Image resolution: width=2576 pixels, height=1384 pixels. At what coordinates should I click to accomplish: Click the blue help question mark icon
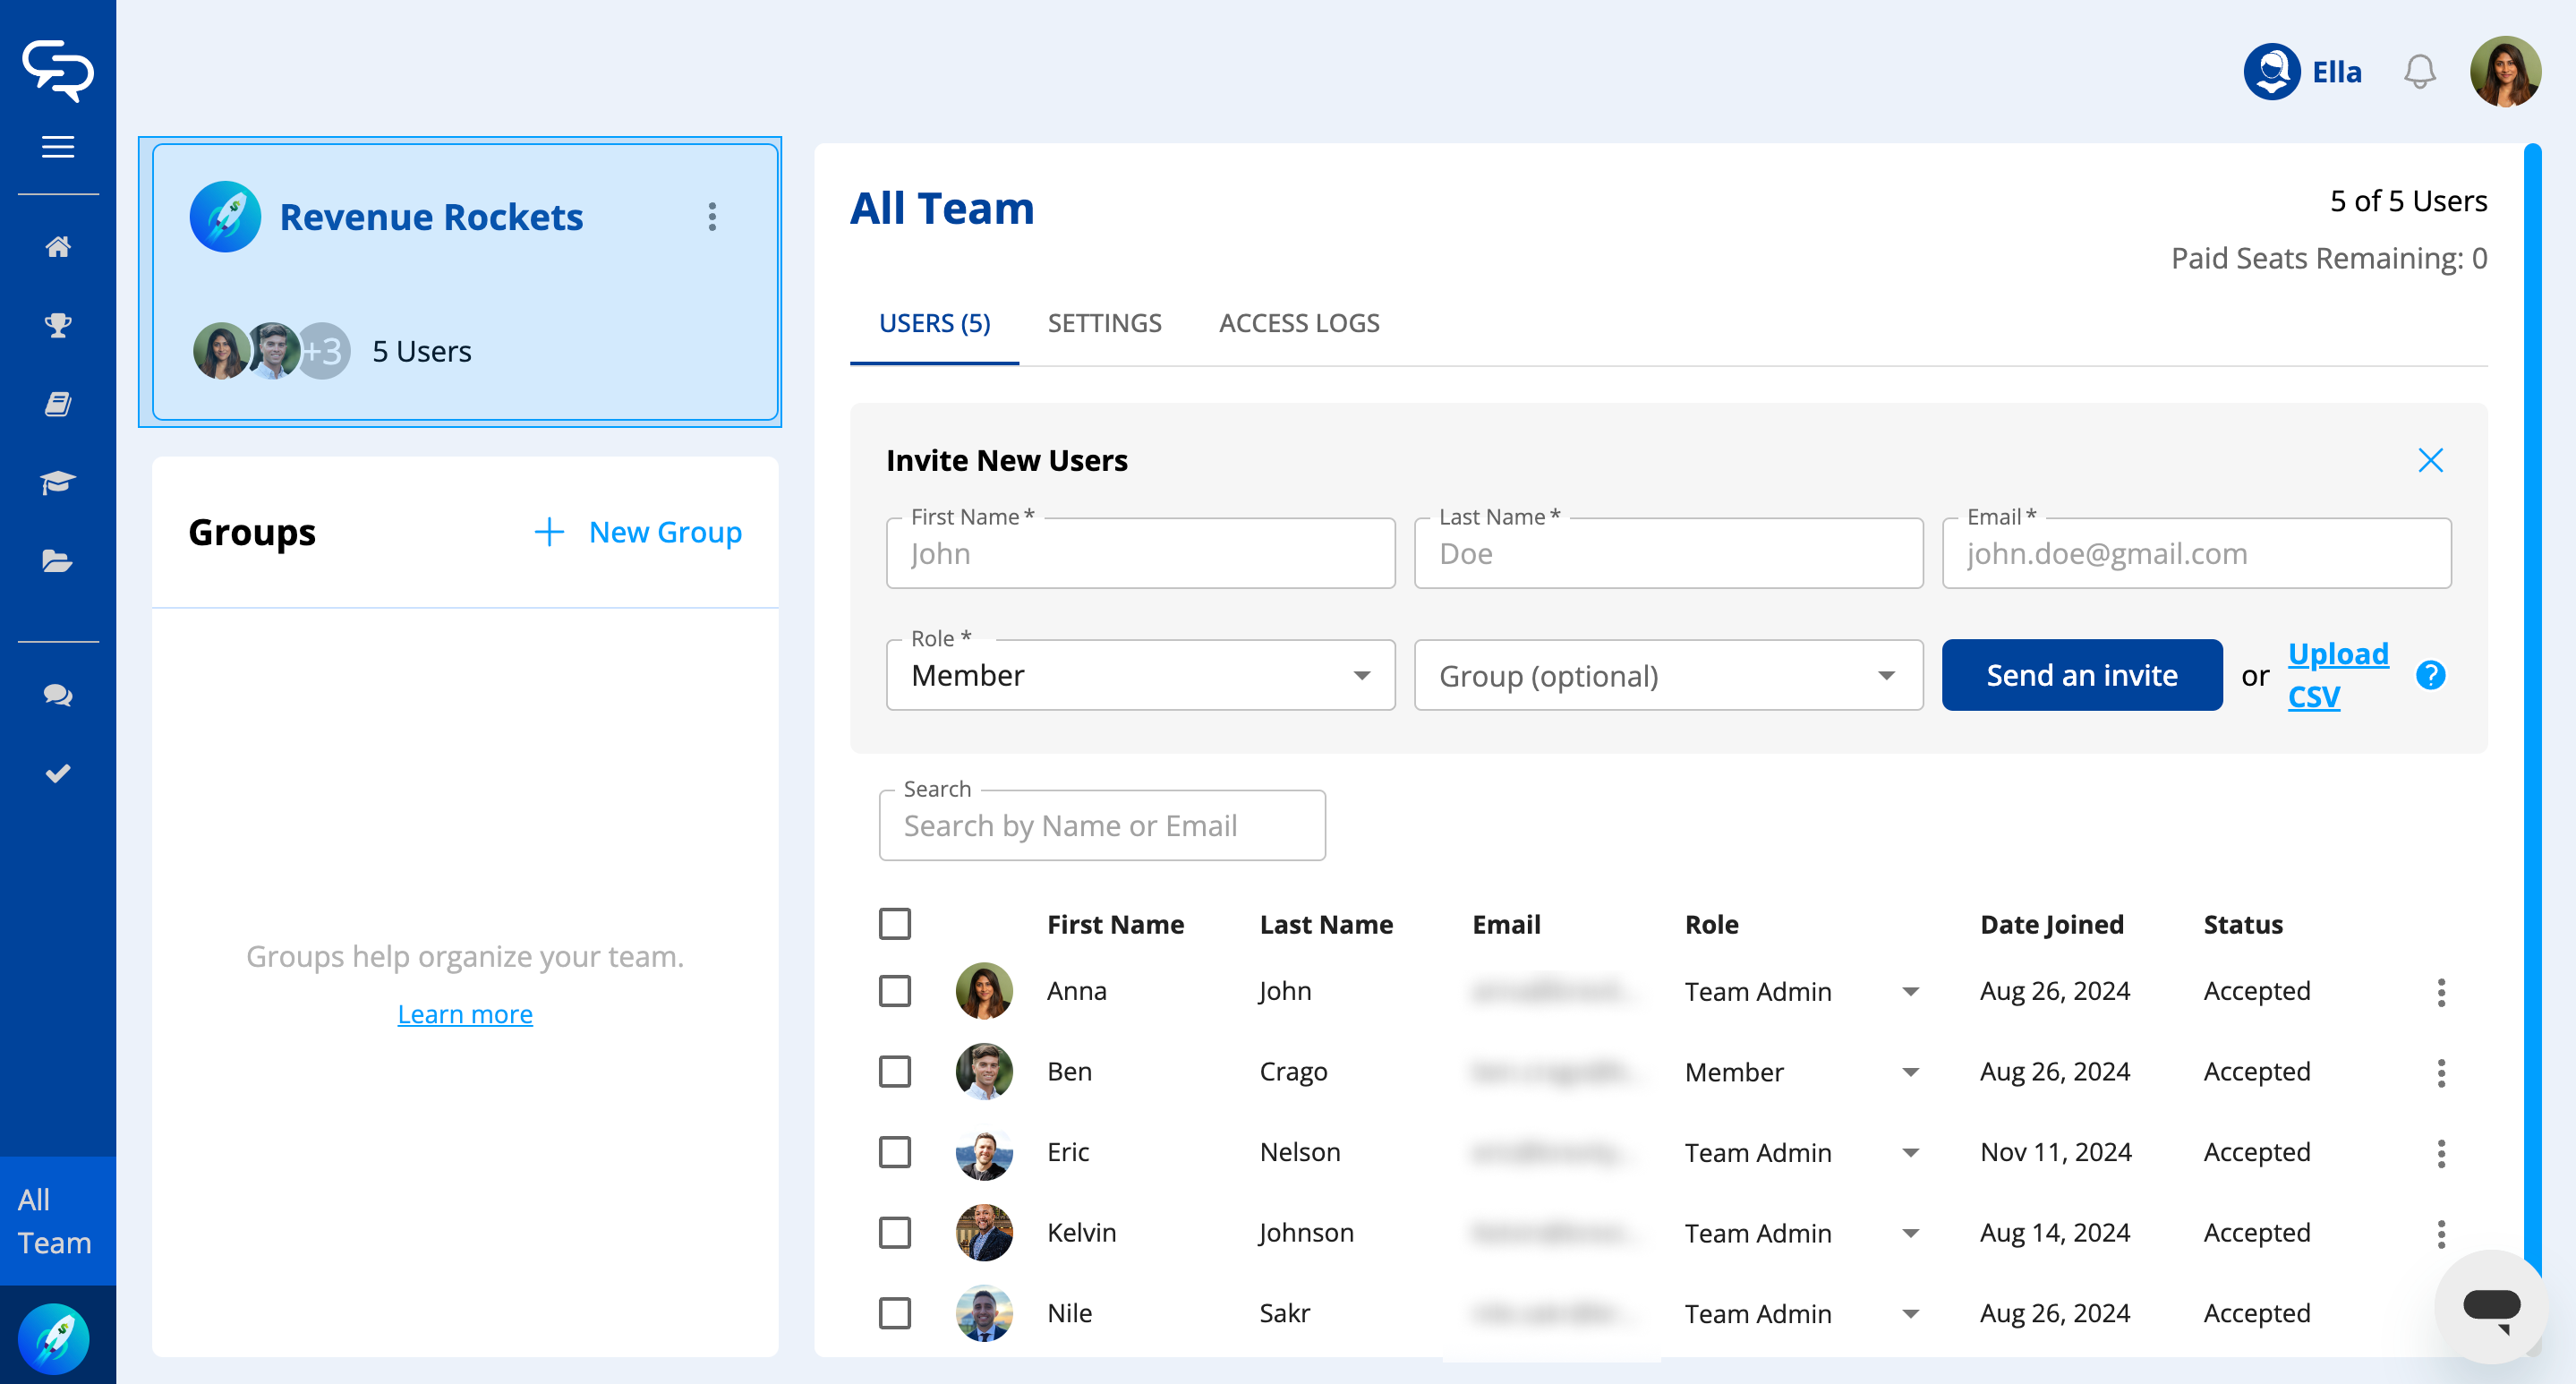(2430, 675)
